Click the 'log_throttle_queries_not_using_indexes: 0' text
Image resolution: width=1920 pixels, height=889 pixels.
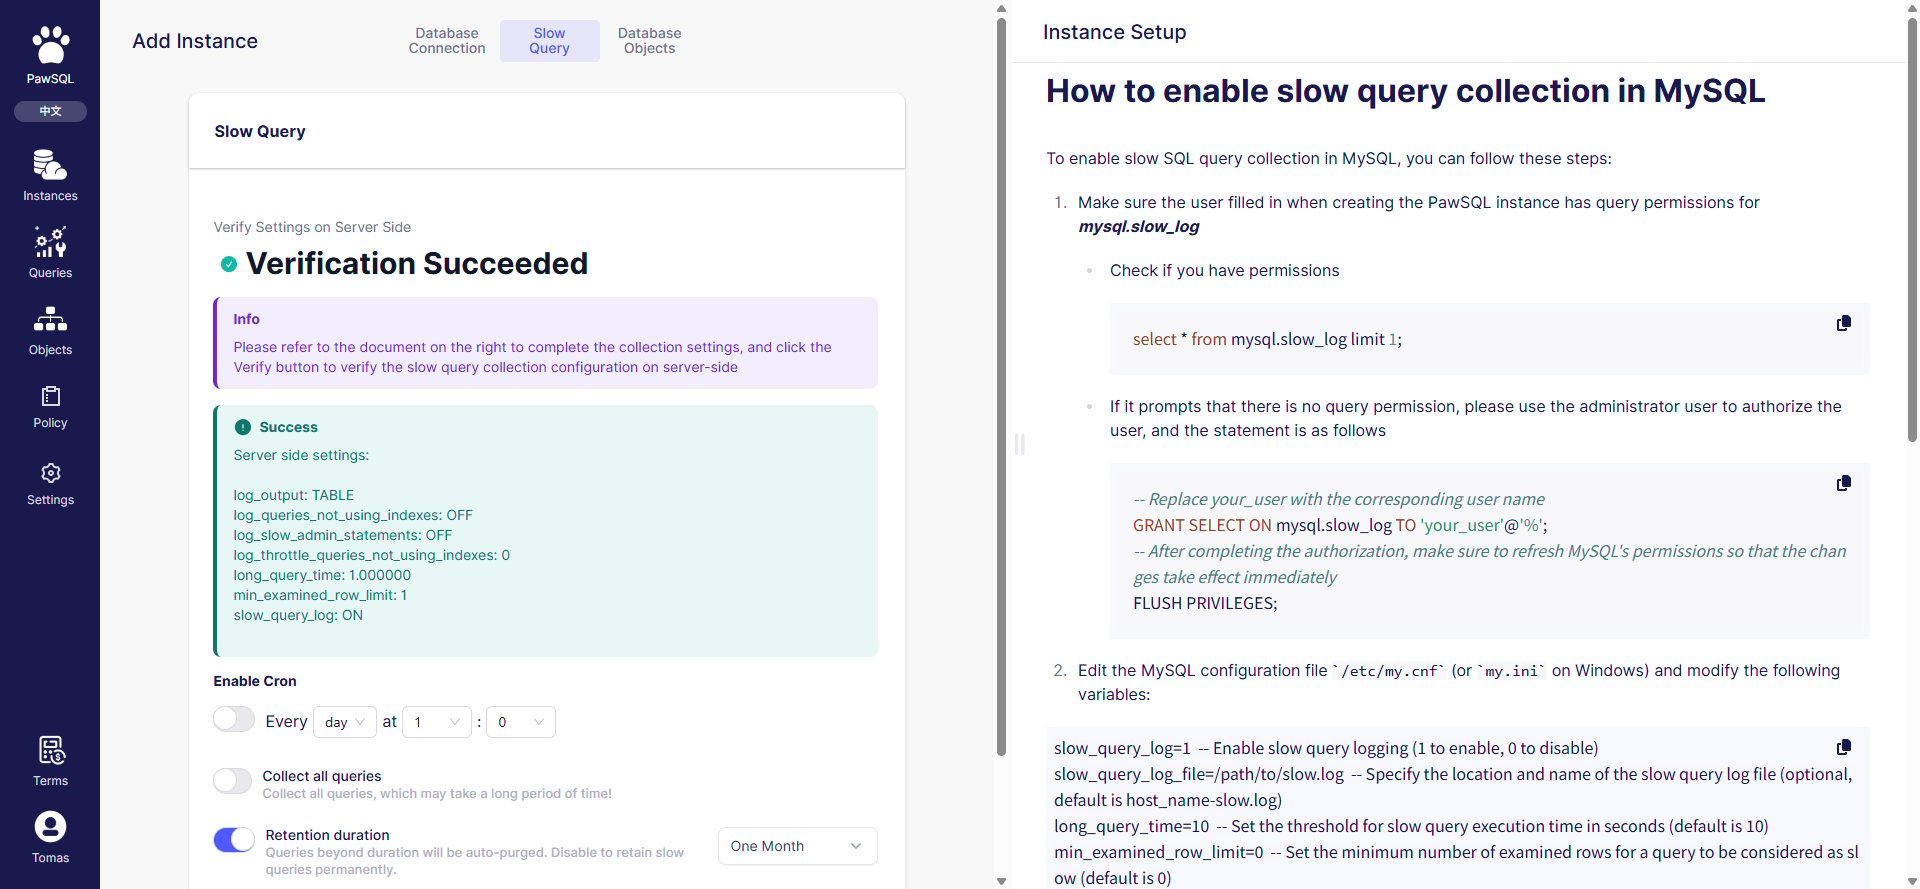click(372, 555)
